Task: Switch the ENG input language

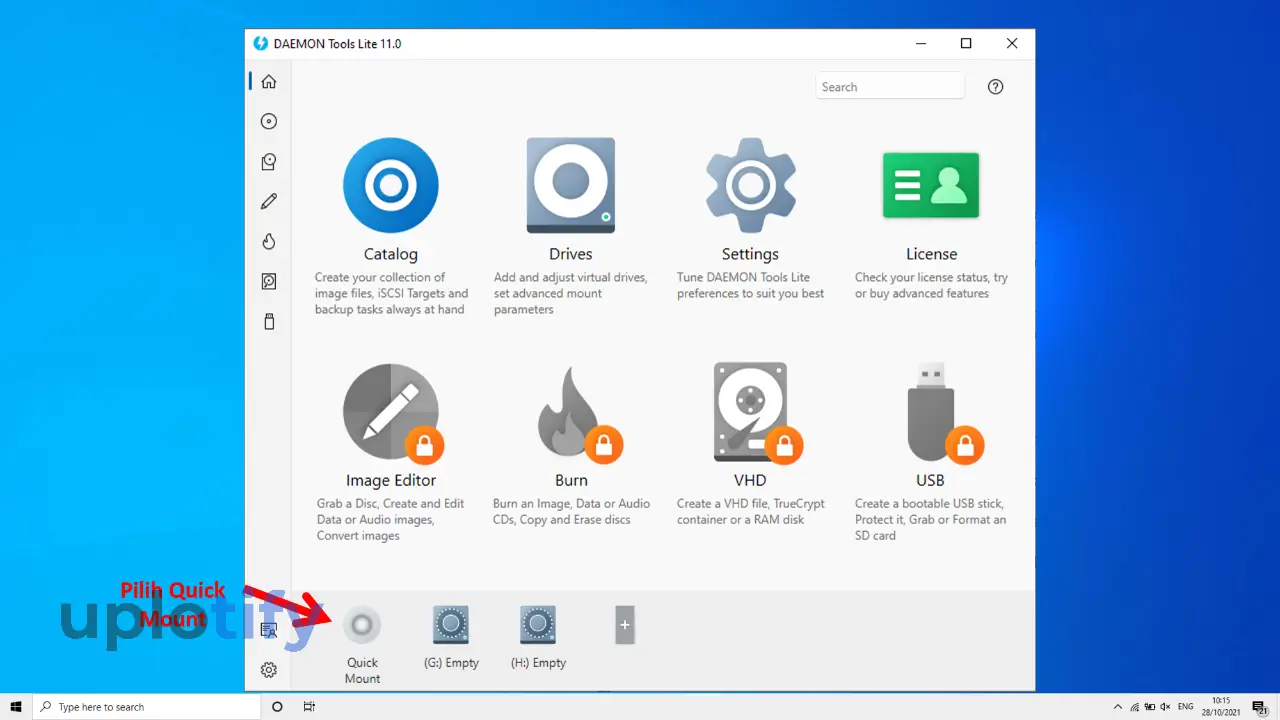Action: [x=1186, y=707]
